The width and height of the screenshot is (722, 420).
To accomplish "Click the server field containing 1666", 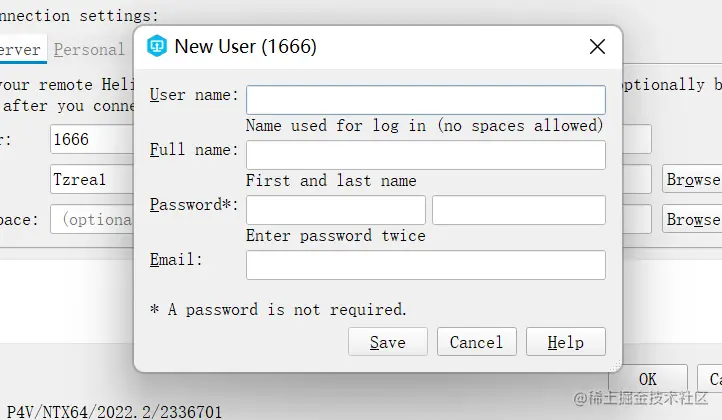I will pyautogui.click(x=90, y=139).
